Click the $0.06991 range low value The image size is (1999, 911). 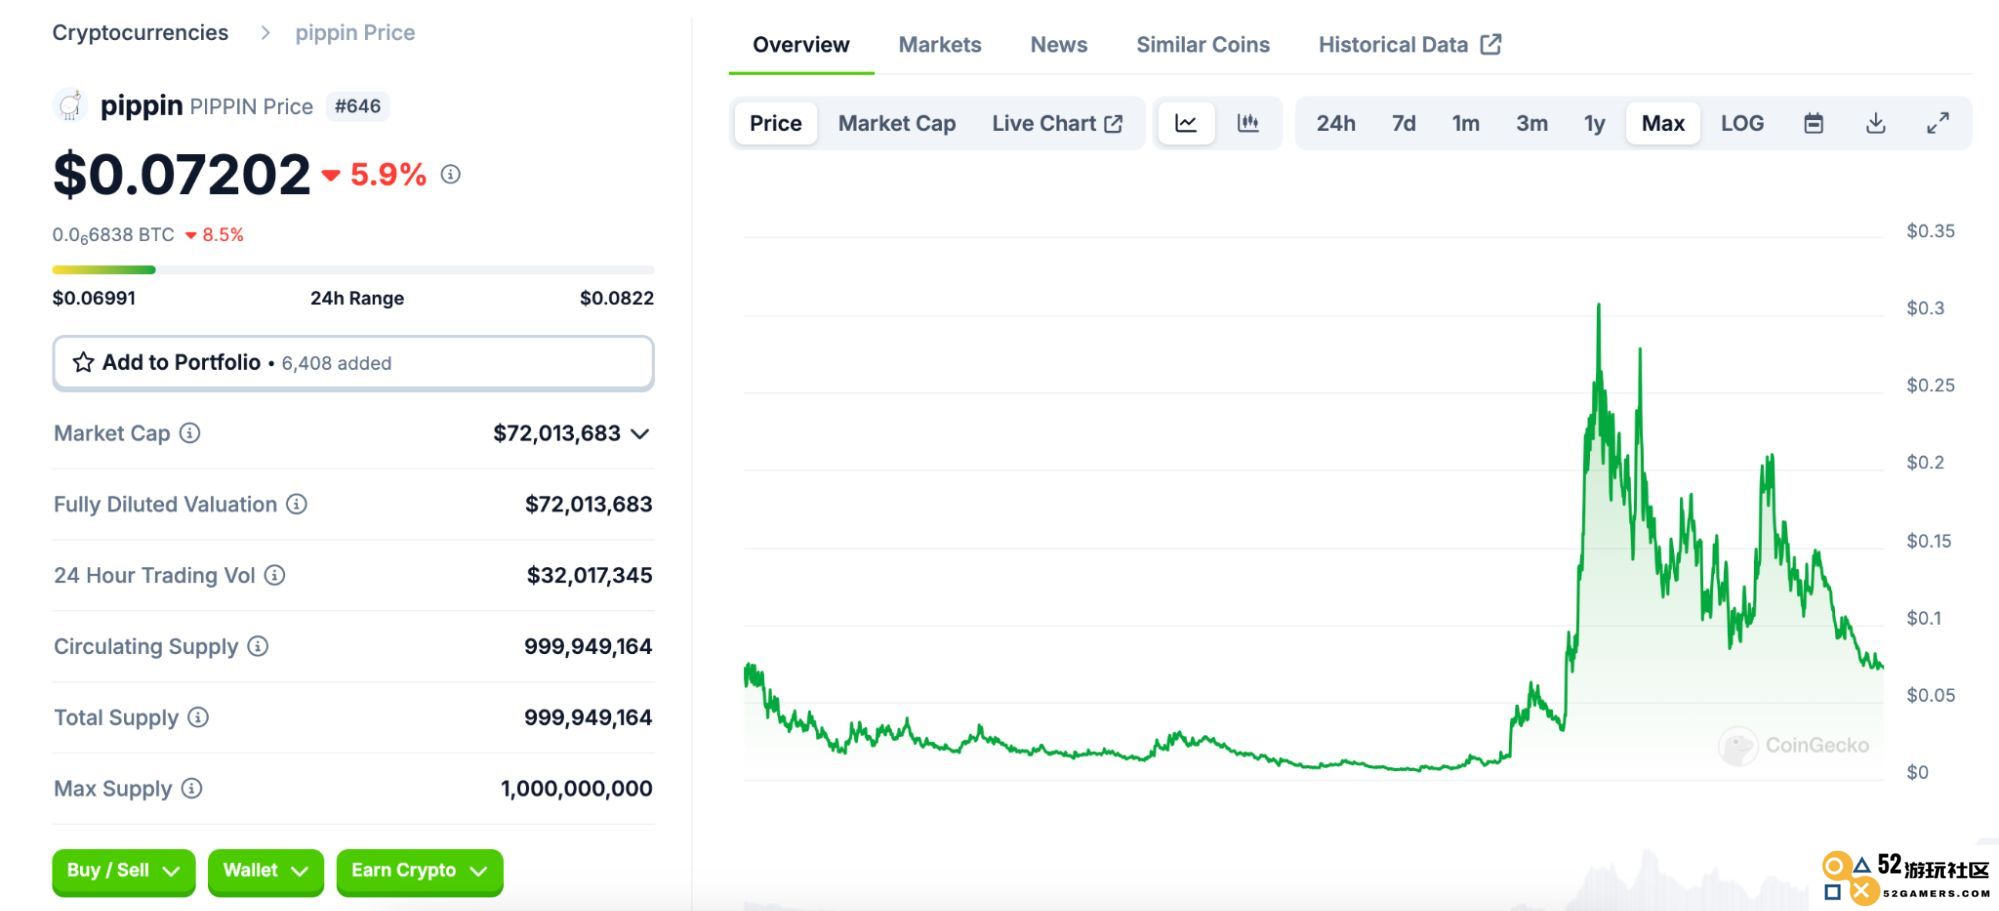pyautogui.click(x=94, y=298)
